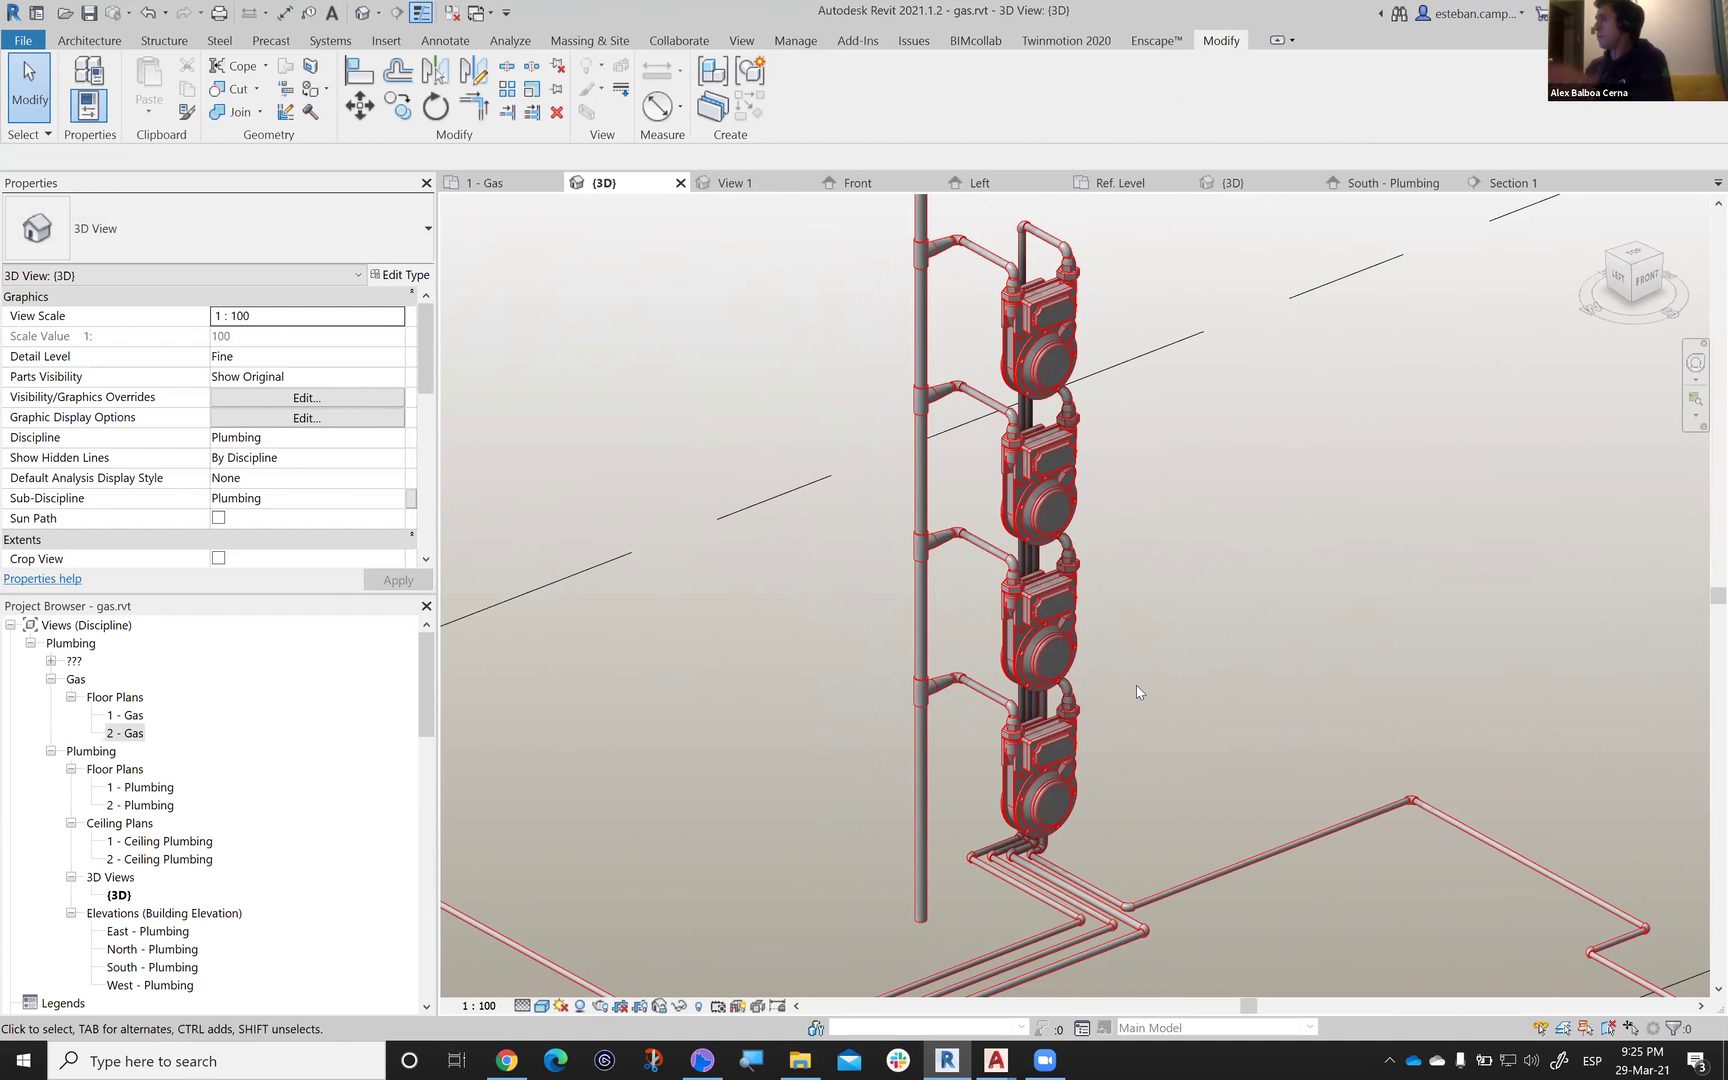Click the Rotate tool icon
This screenshot has height=1080, width=1728.
[x=435, y=106]
